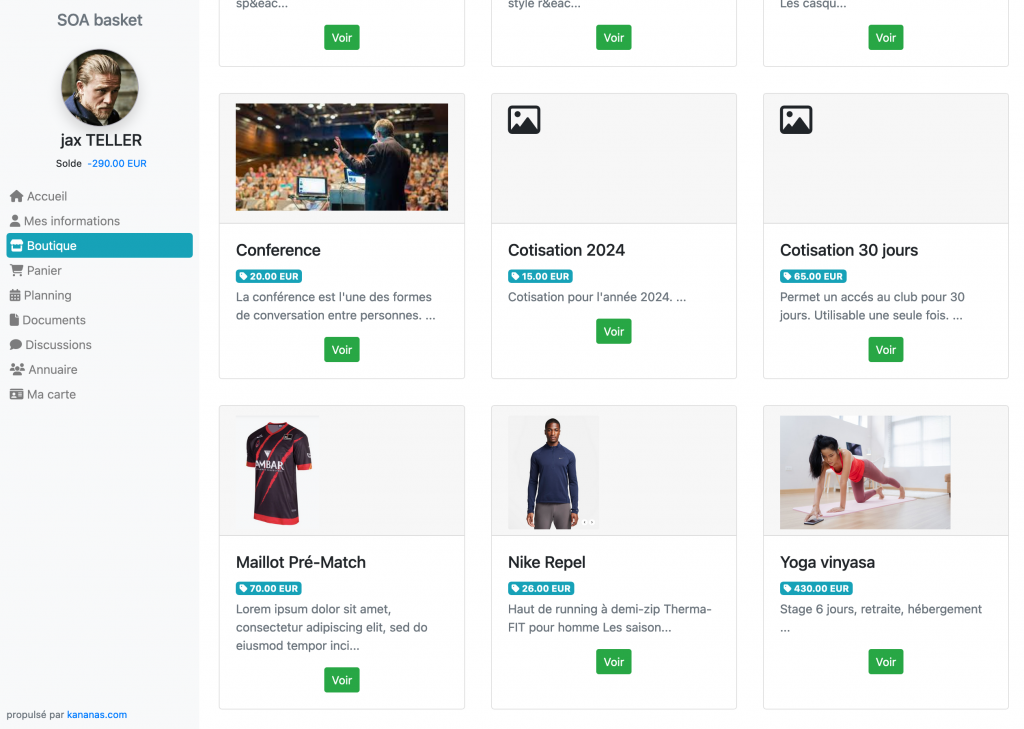This screenshot has width=1024, height=729.
Task: Click the SOA basket title
Action: click(x=100, y=20)
